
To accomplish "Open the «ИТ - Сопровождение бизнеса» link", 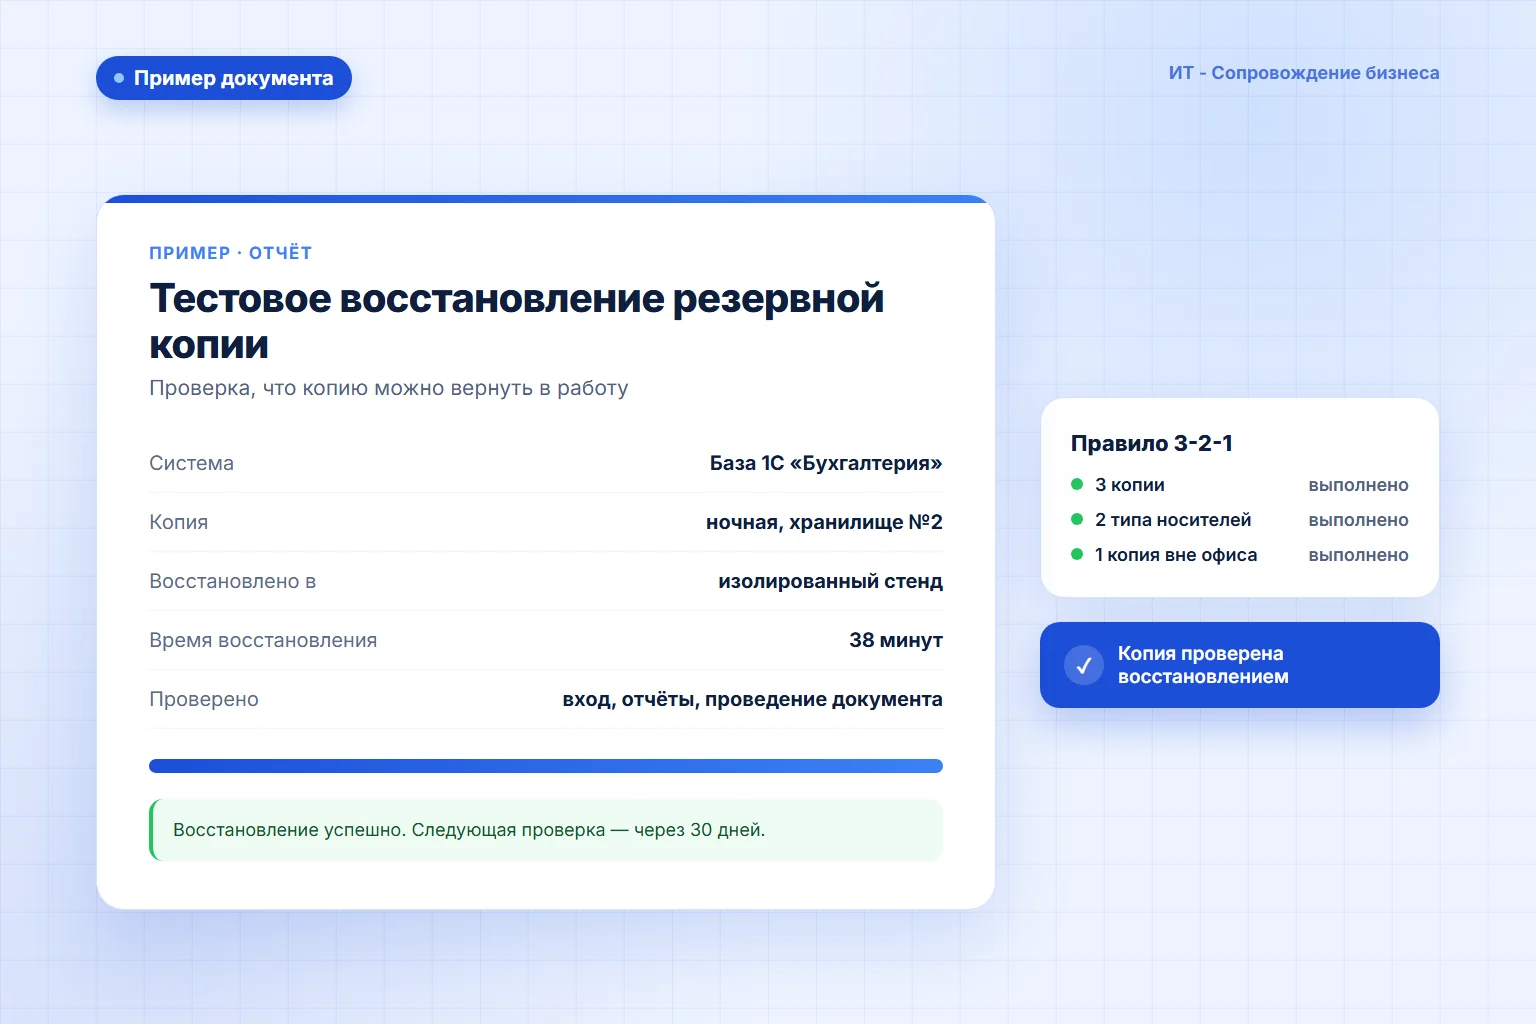I will 1304,73.
